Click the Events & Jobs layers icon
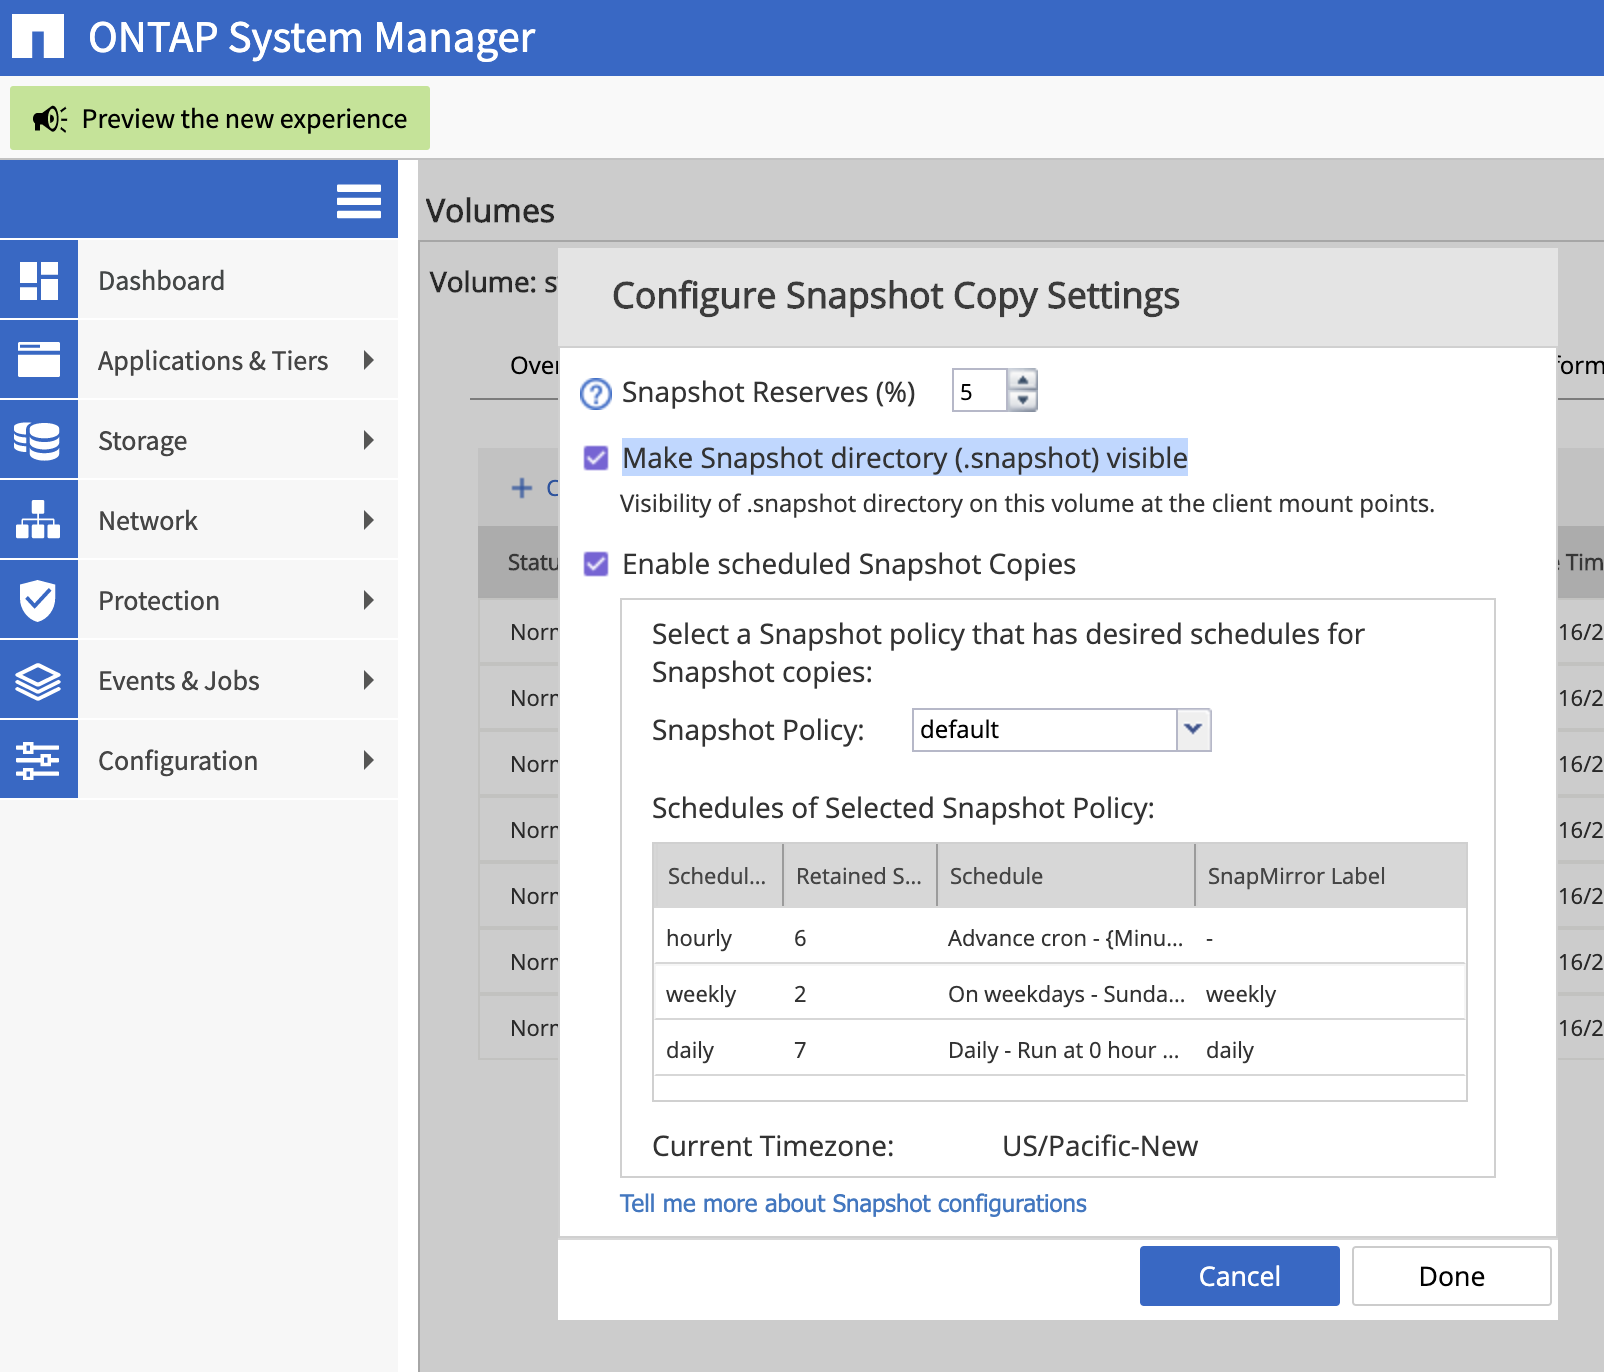This screenshot has height=1372, width=1604. pos(39,680)
